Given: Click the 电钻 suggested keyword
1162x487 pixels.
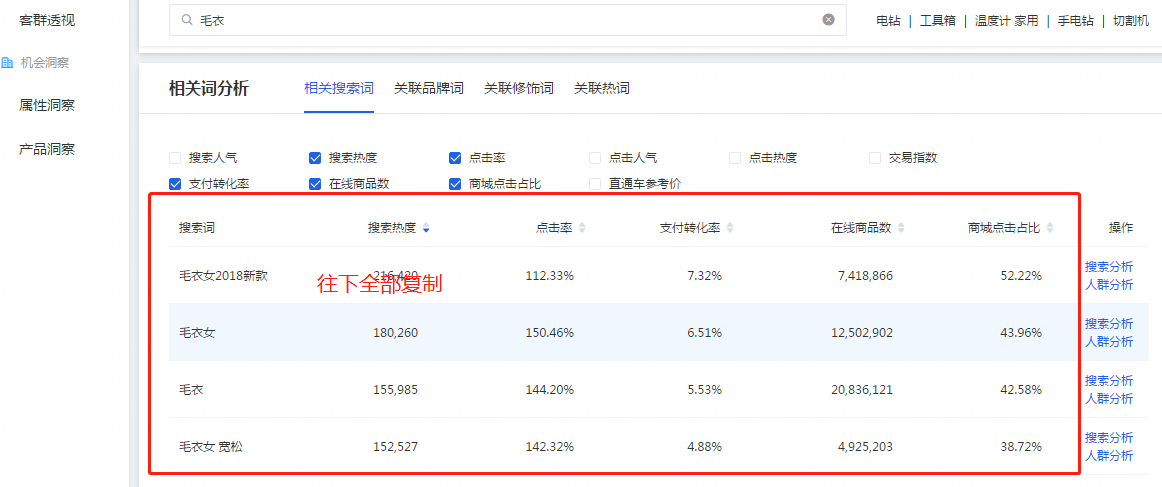Looking at the screenshot, I should coord(888,21).
